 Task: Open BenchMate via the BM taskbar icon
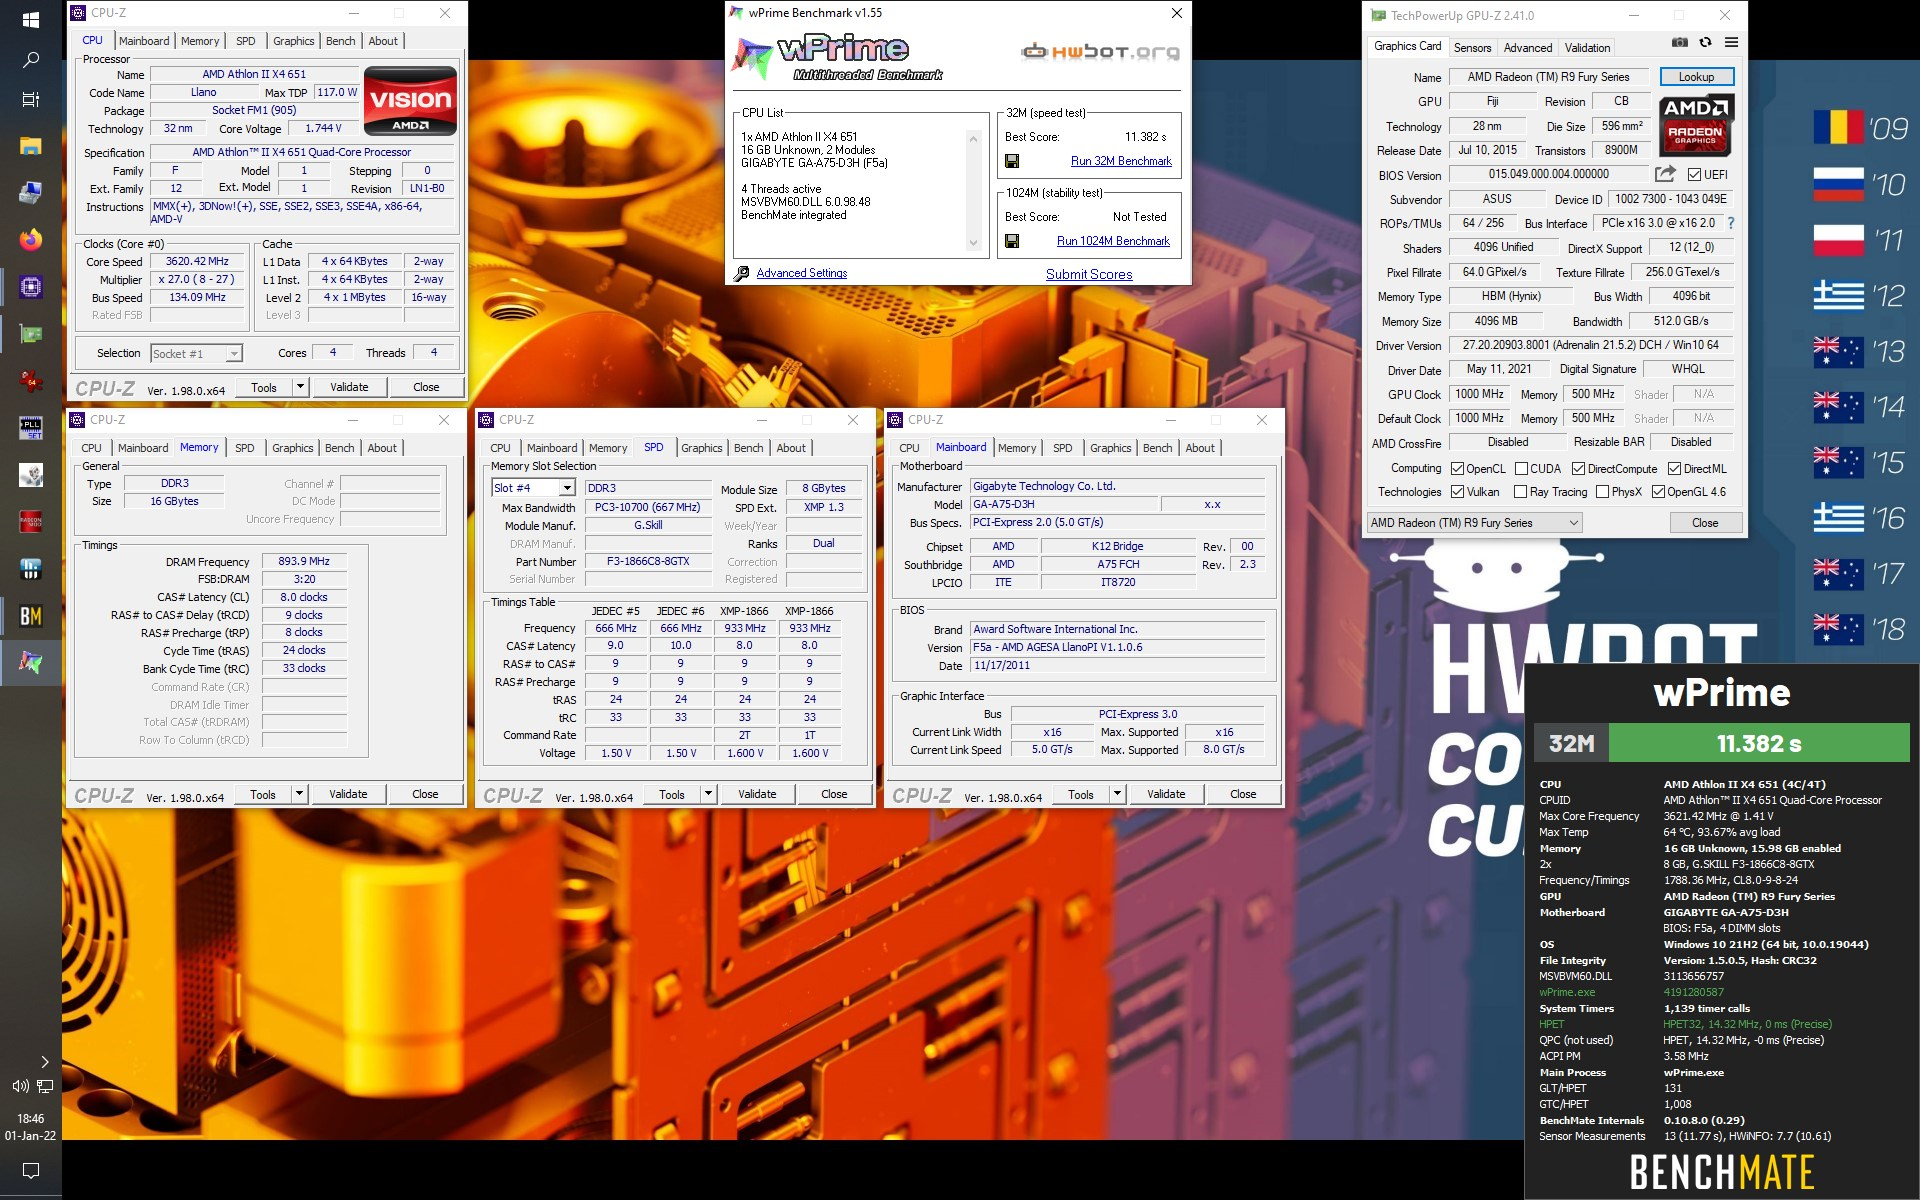tap(31, 616)
